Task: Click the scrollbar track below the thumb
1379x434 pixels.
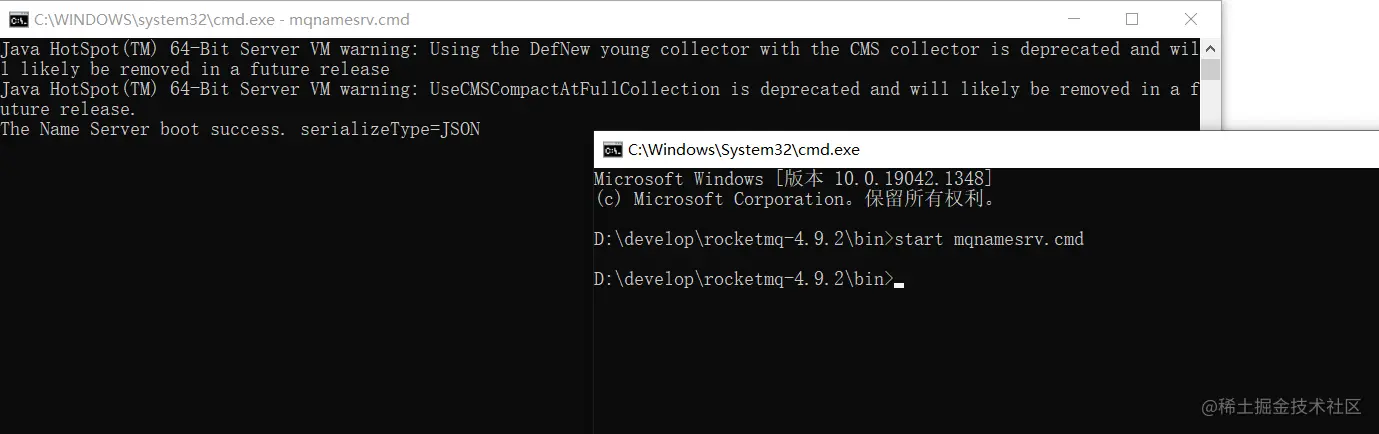Action: click(1211, 105)
